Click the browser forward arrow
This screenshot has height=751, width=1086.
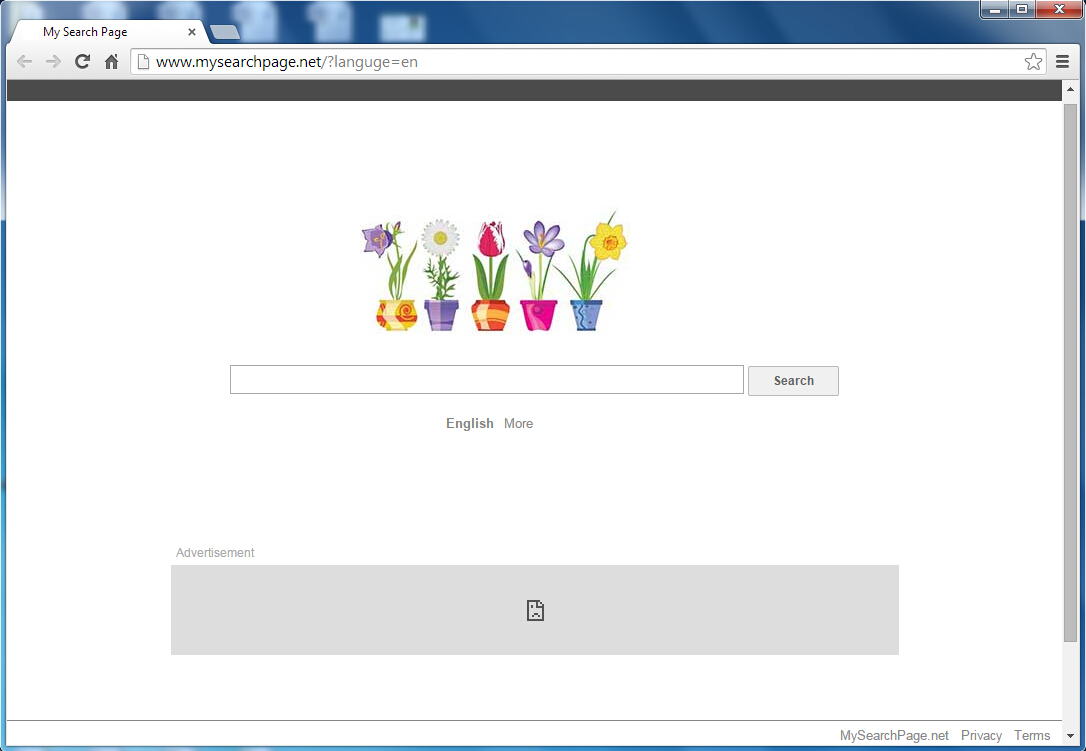(53, 62)
